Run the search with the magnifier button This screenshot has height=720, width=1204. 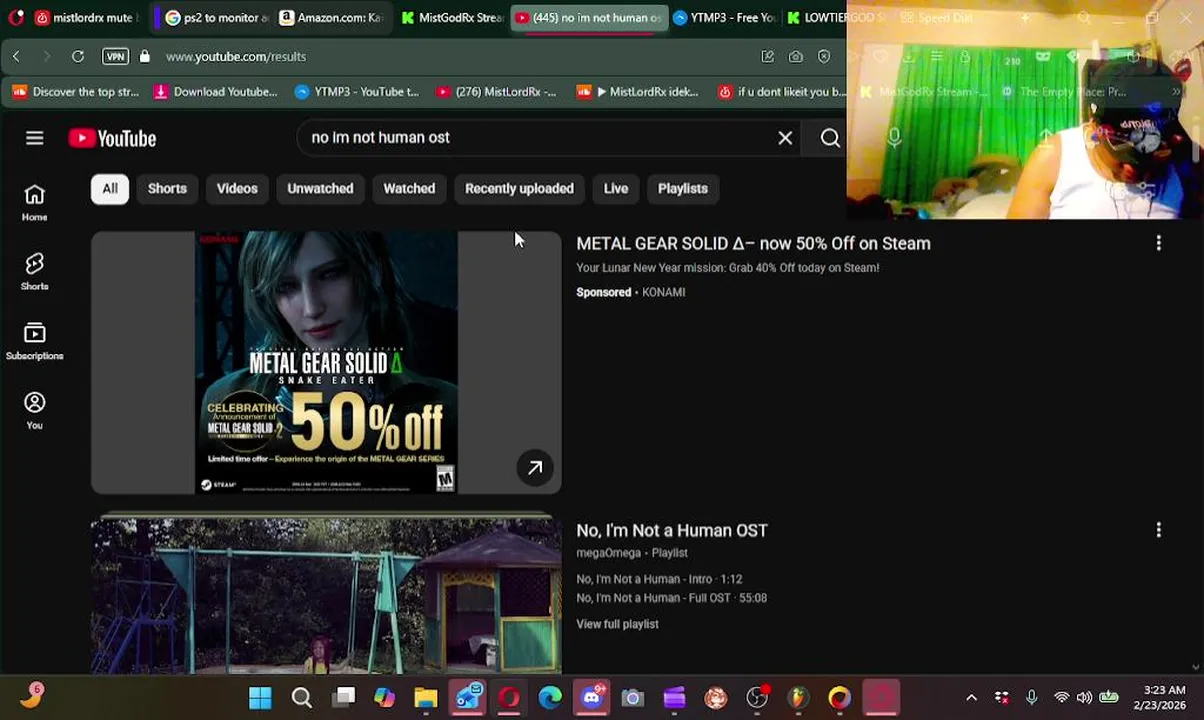point(830,138)
